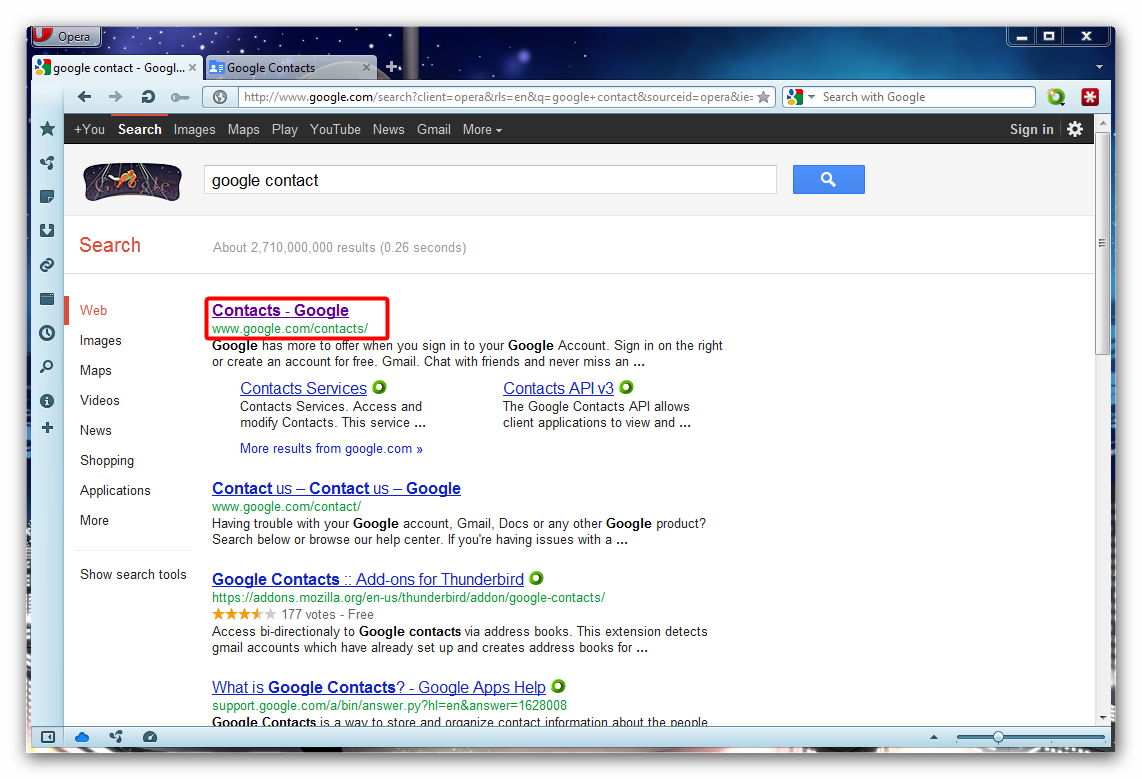This screenshot has height=779, width=1142.
Task: Switch to the Google Contacts tab
Action: pos(291,68)
